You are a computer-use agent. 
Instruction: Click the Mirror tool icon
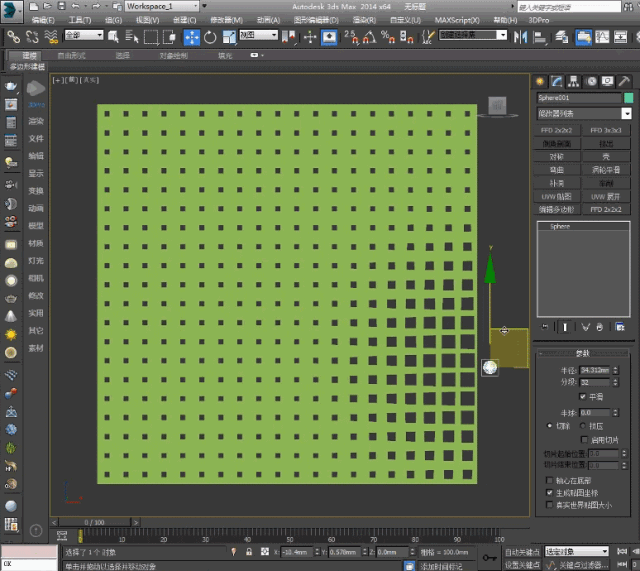tap(520, 38)
